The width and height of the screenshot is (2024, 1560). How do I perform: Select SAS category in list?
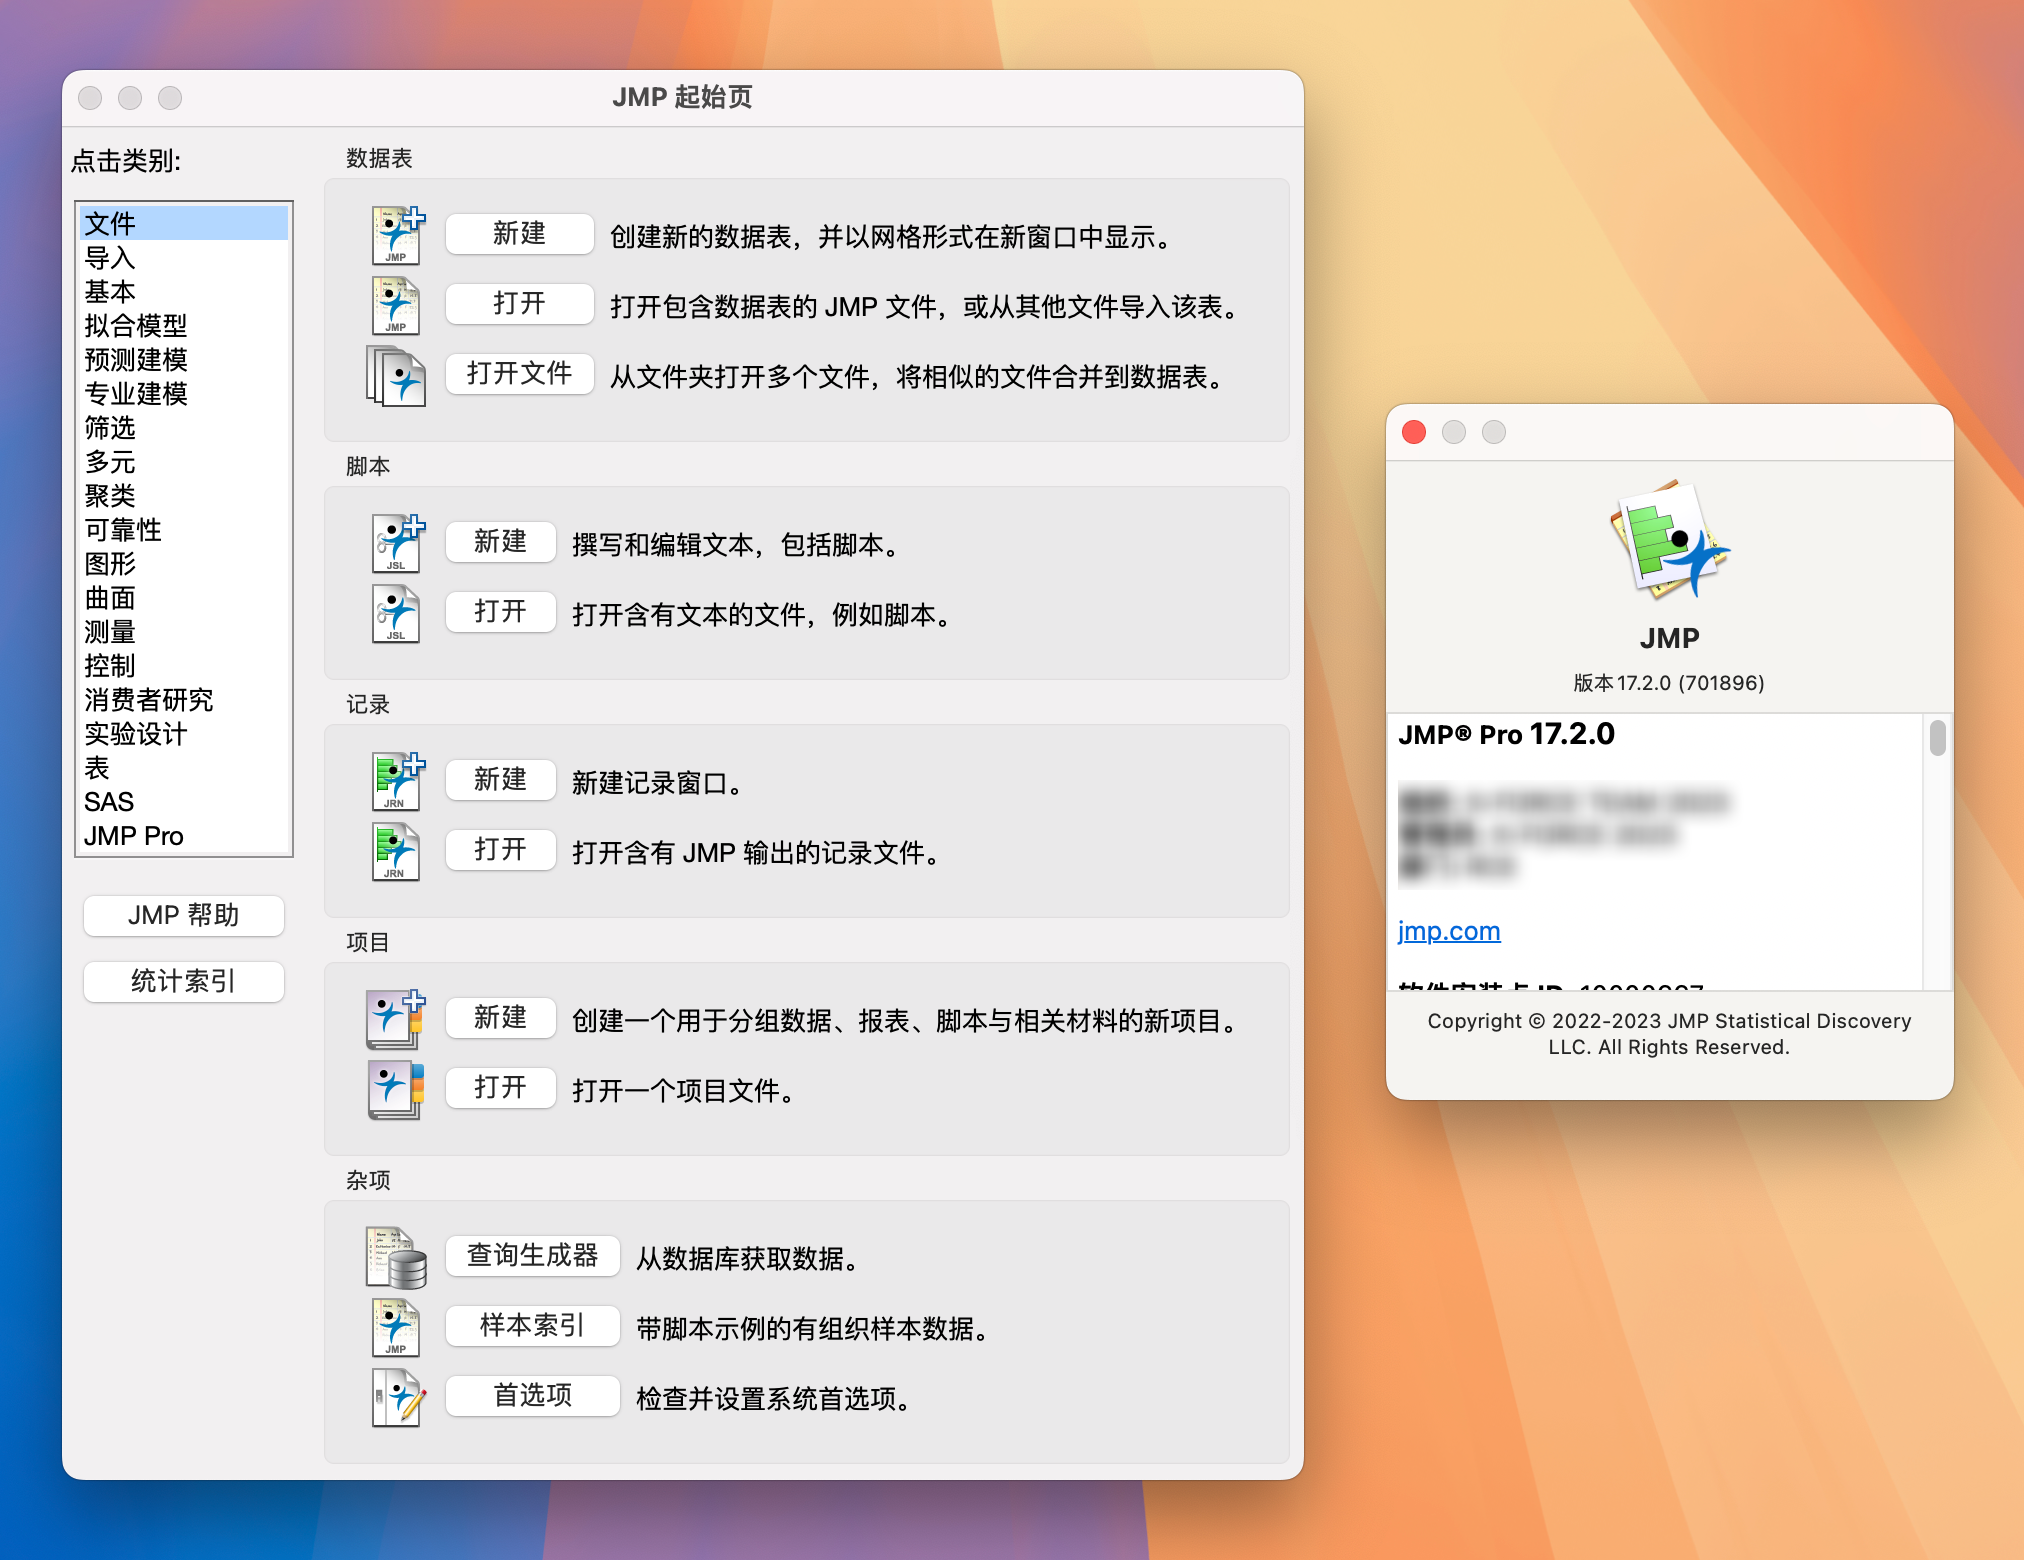[x=184, y=801]
